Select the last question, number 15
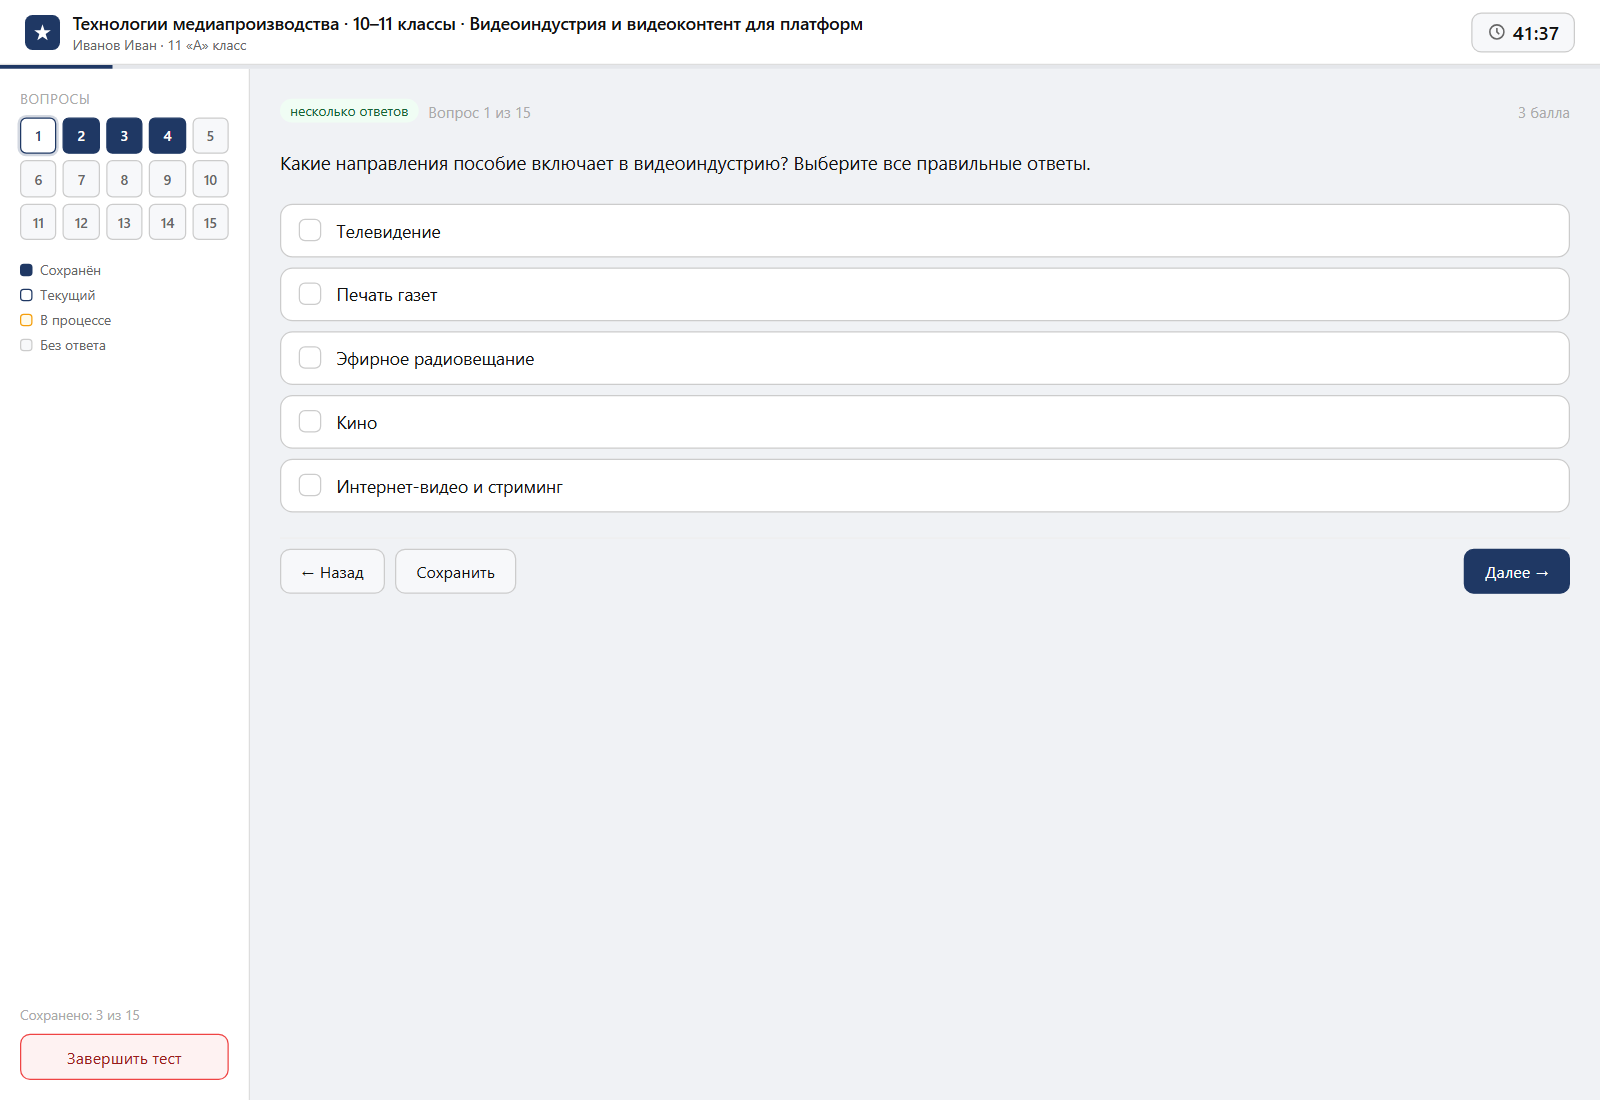Viewport: 1600px width, 1100px height. [x=210, y=223]
